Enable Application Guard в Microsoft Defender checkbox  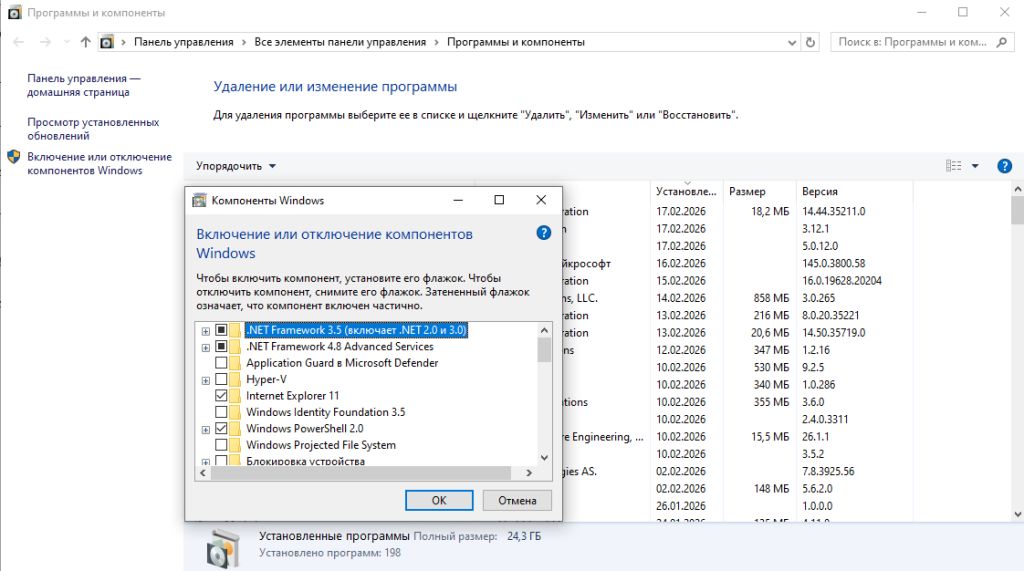point(221,363)
